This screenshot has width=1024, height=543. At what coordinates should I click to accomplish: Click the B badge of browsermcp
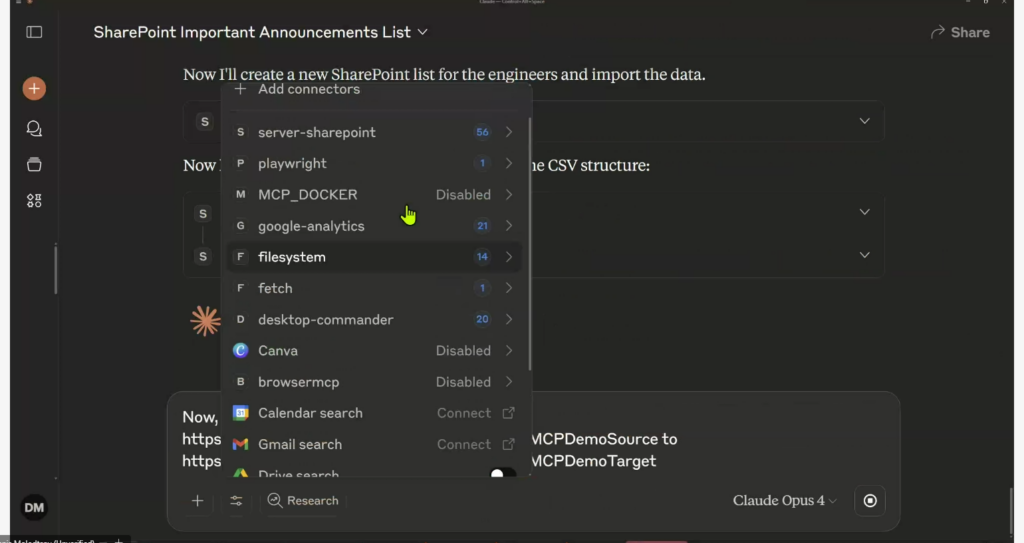point(240,382)
